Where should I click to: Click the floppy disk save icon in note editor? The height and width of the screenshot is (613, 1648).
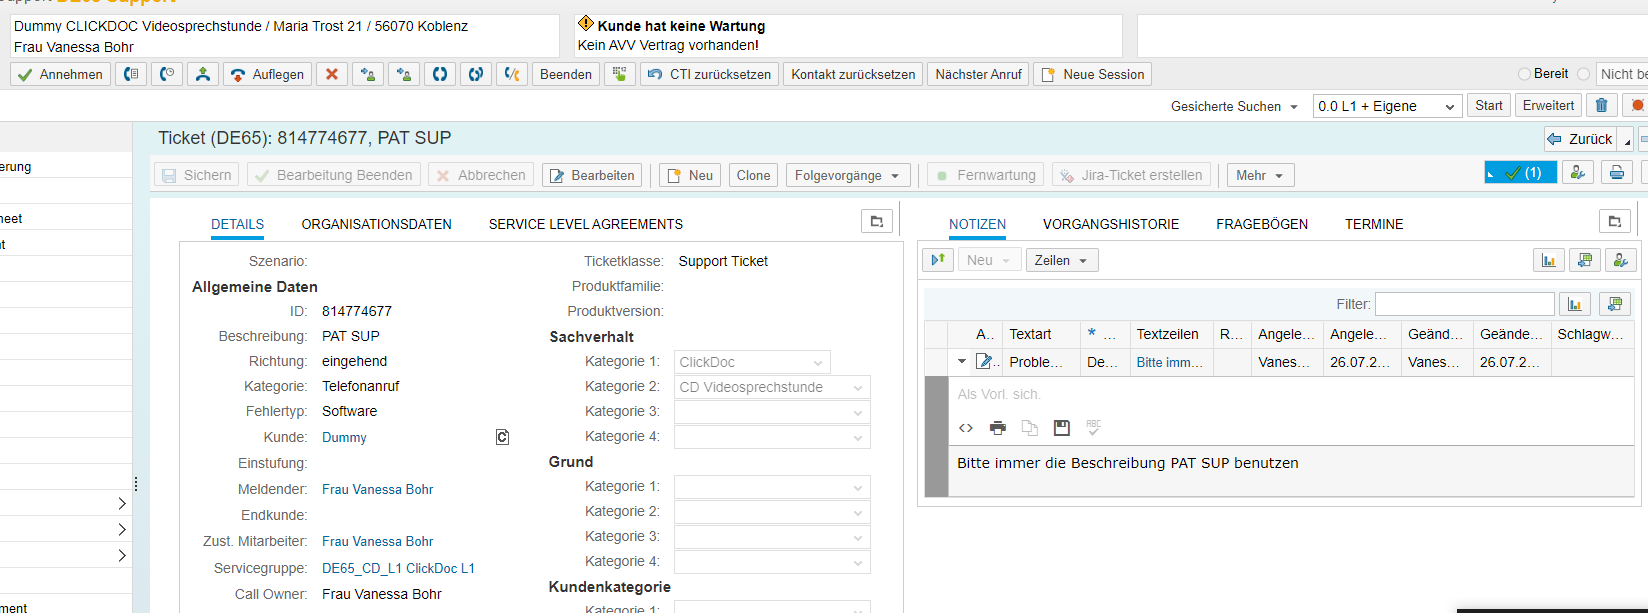coord(1062,428)
